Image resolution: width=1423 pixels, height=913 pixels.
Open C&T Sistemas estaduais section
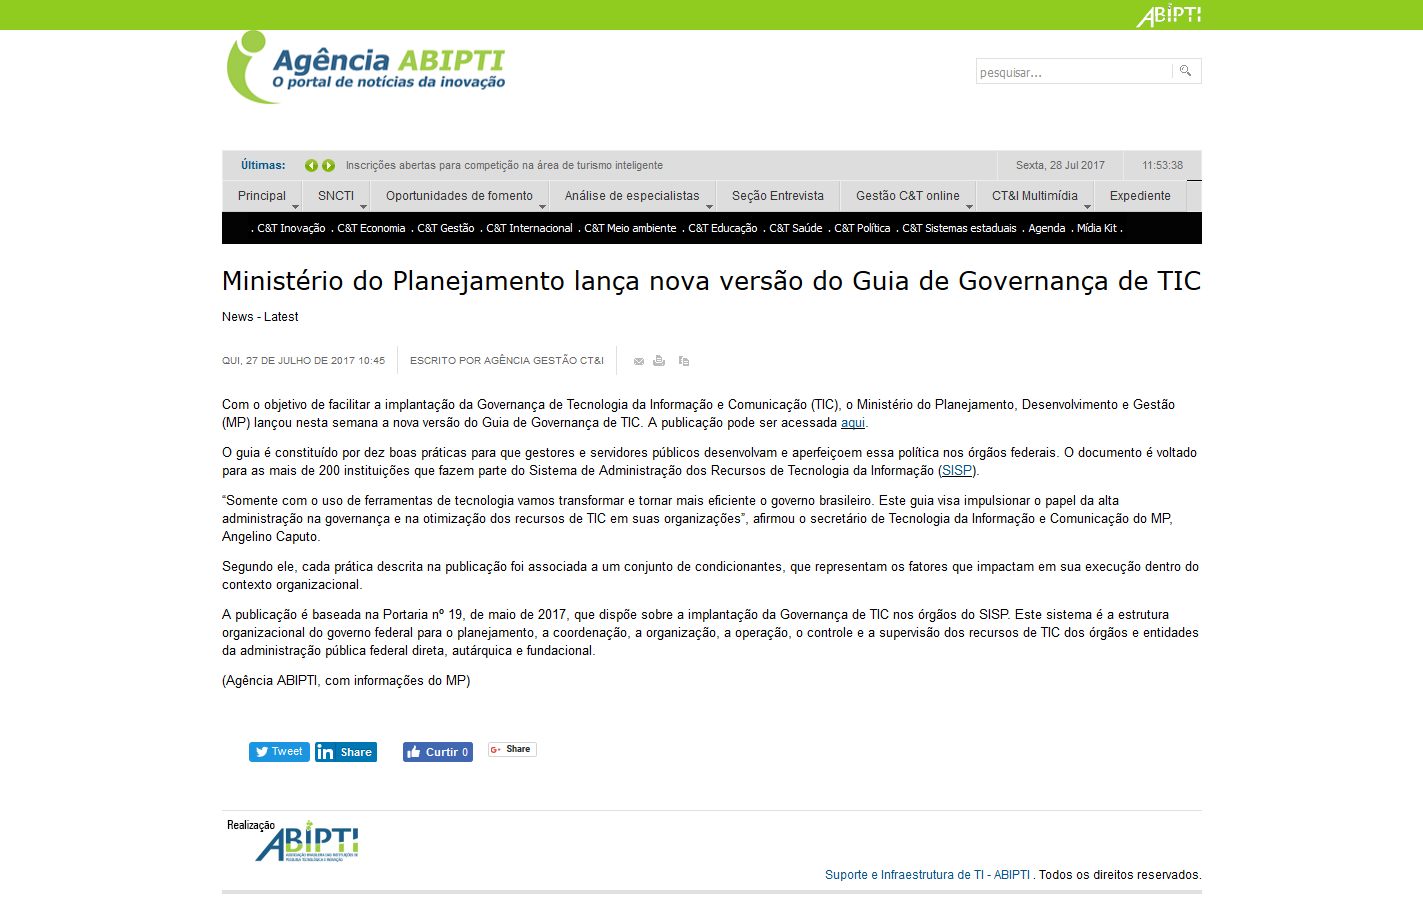(959, 228)
